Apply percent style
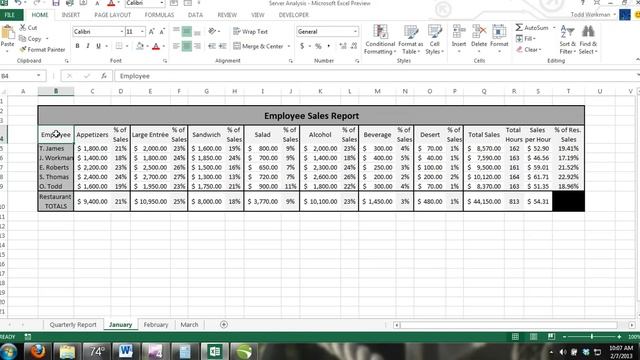This screenshot has height=360, width=640. [318, 46]
